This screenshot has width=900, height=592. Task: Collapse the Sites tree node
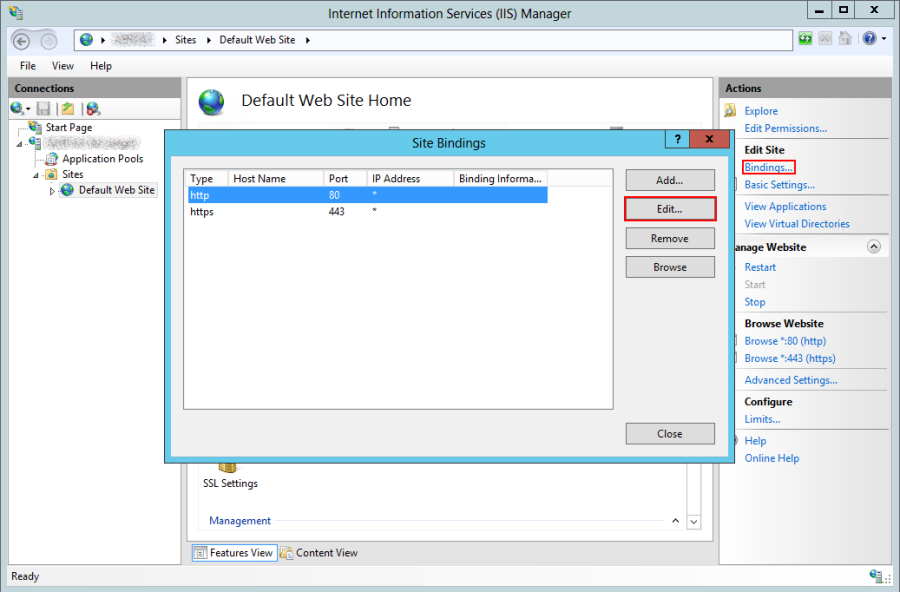36,175
